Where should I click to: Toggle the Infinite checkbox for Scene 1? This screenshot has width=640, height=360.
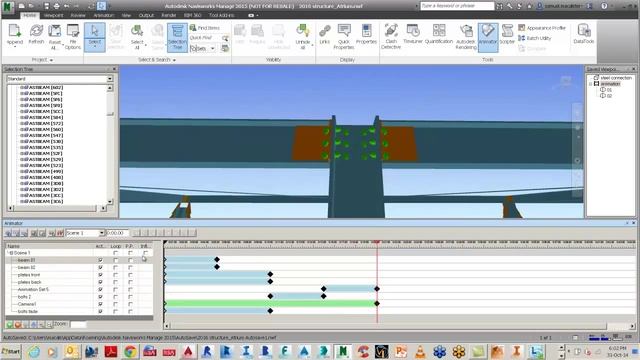click(x=145, y=253)
